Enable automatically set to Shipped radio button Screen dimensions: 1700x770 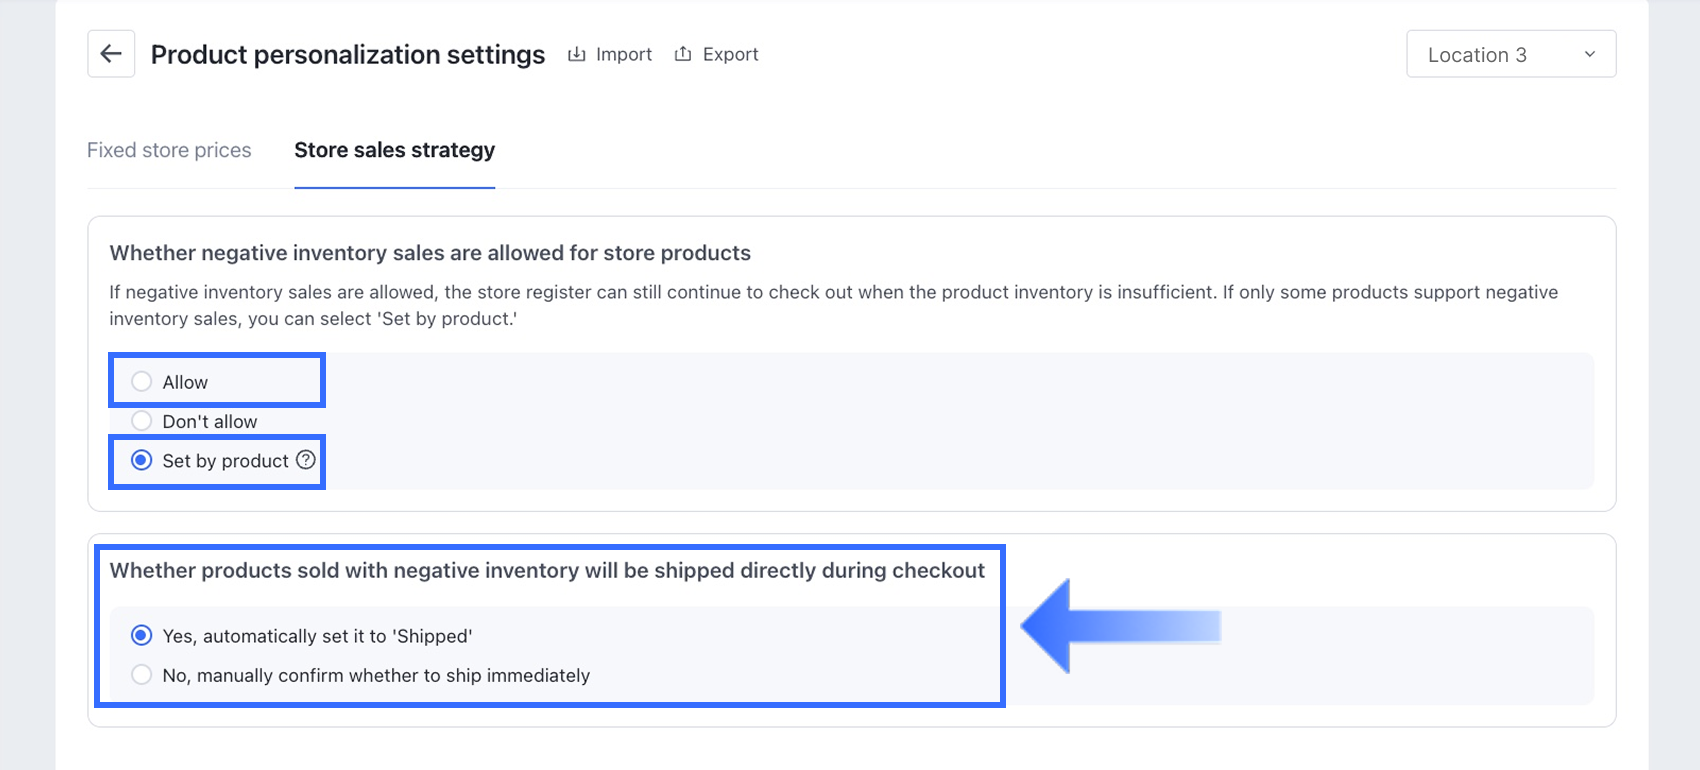142,636
